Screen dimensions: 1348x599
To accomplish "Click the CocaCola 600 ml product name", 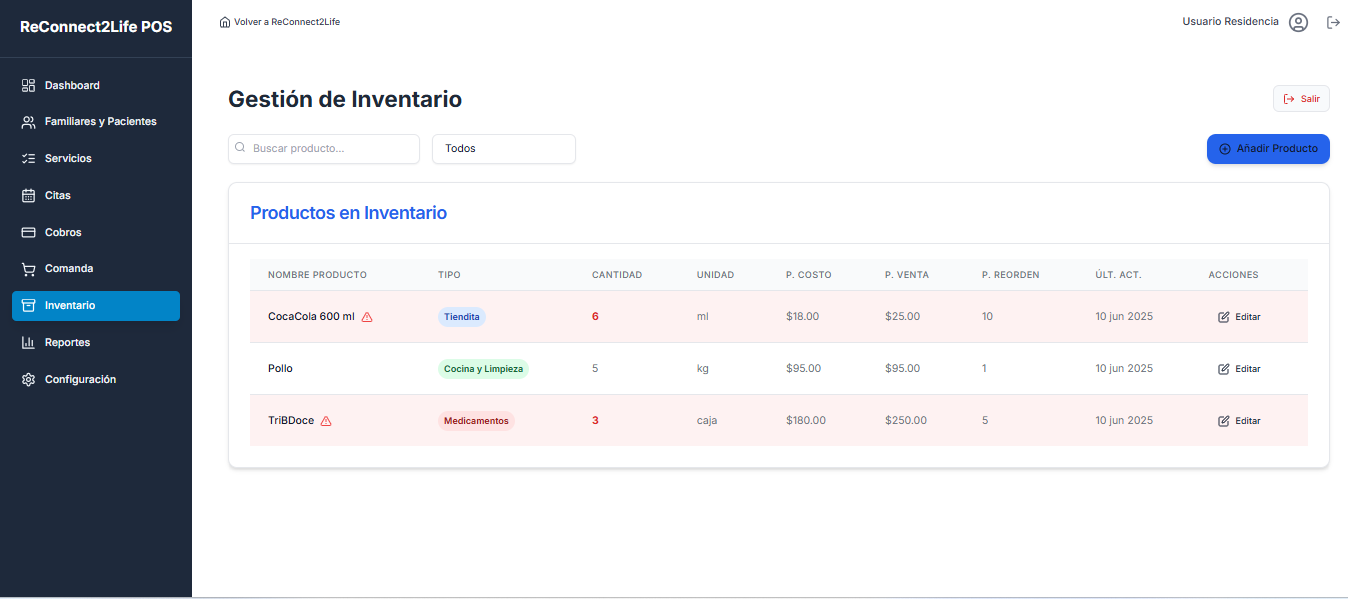I will pos(311,317).
